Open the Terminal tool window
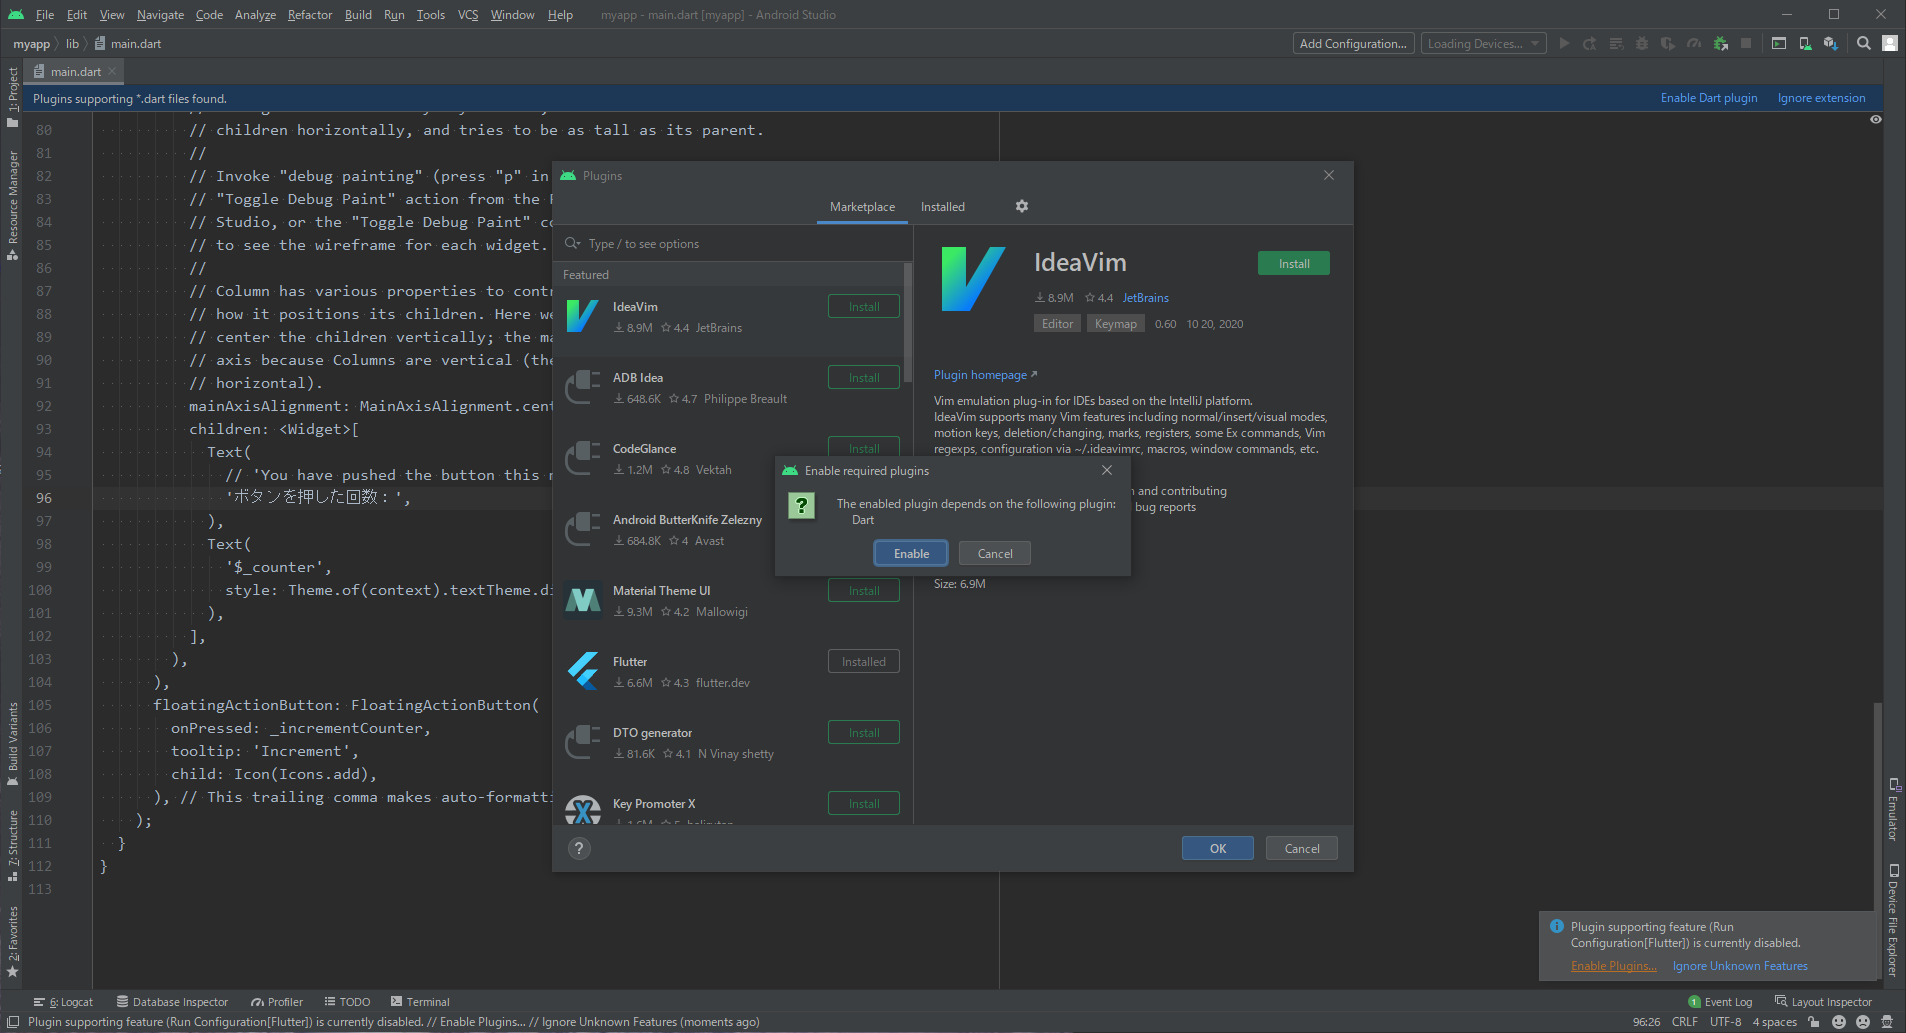 coord(420,1002)
